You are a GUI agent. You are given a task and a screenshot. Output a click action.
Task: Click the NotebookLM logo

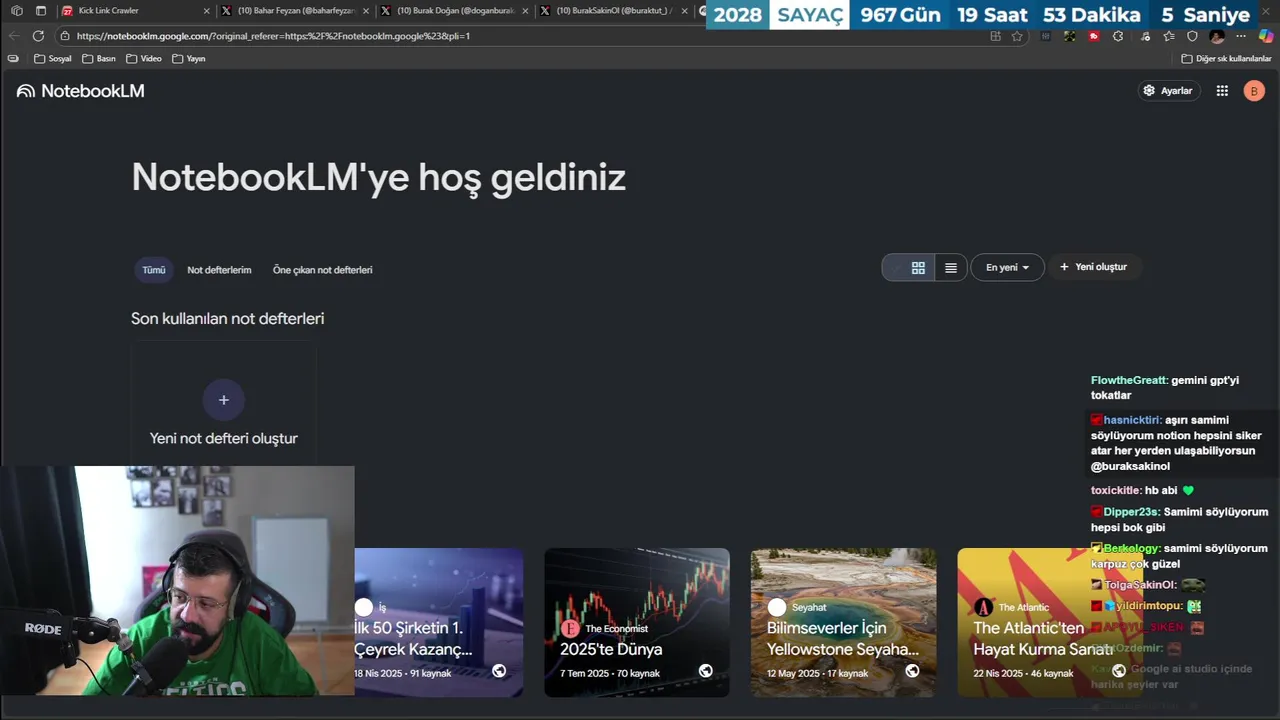[80, 91]
